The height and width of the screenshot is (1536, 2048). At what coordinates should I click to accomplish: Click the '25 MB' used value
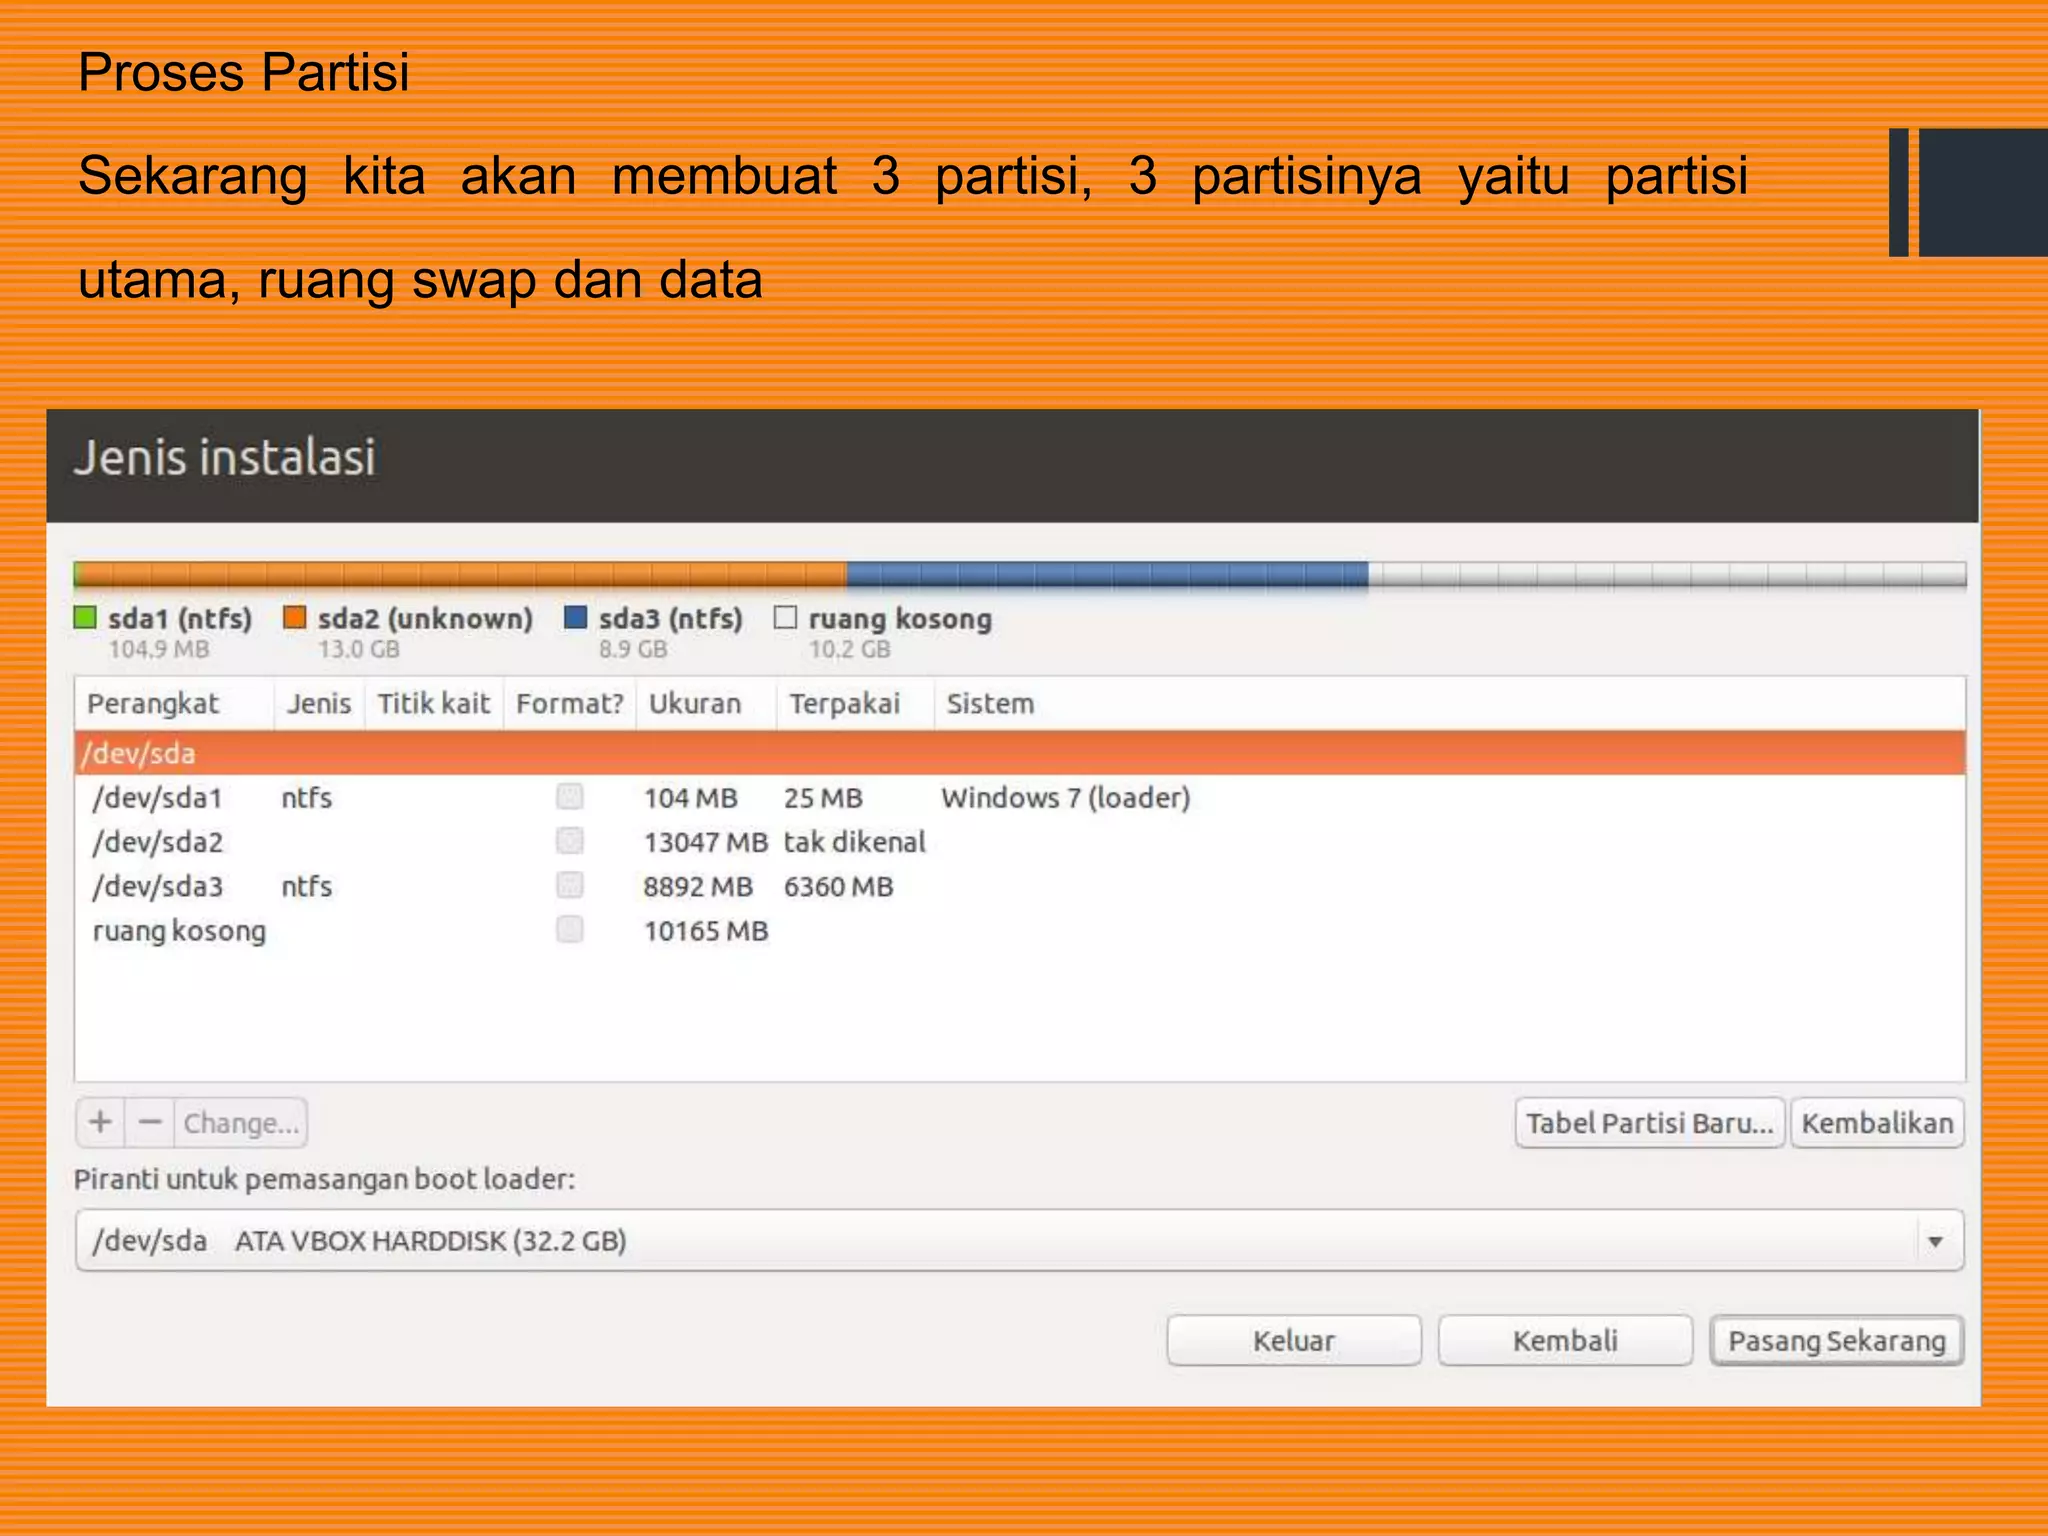point(823,798)
